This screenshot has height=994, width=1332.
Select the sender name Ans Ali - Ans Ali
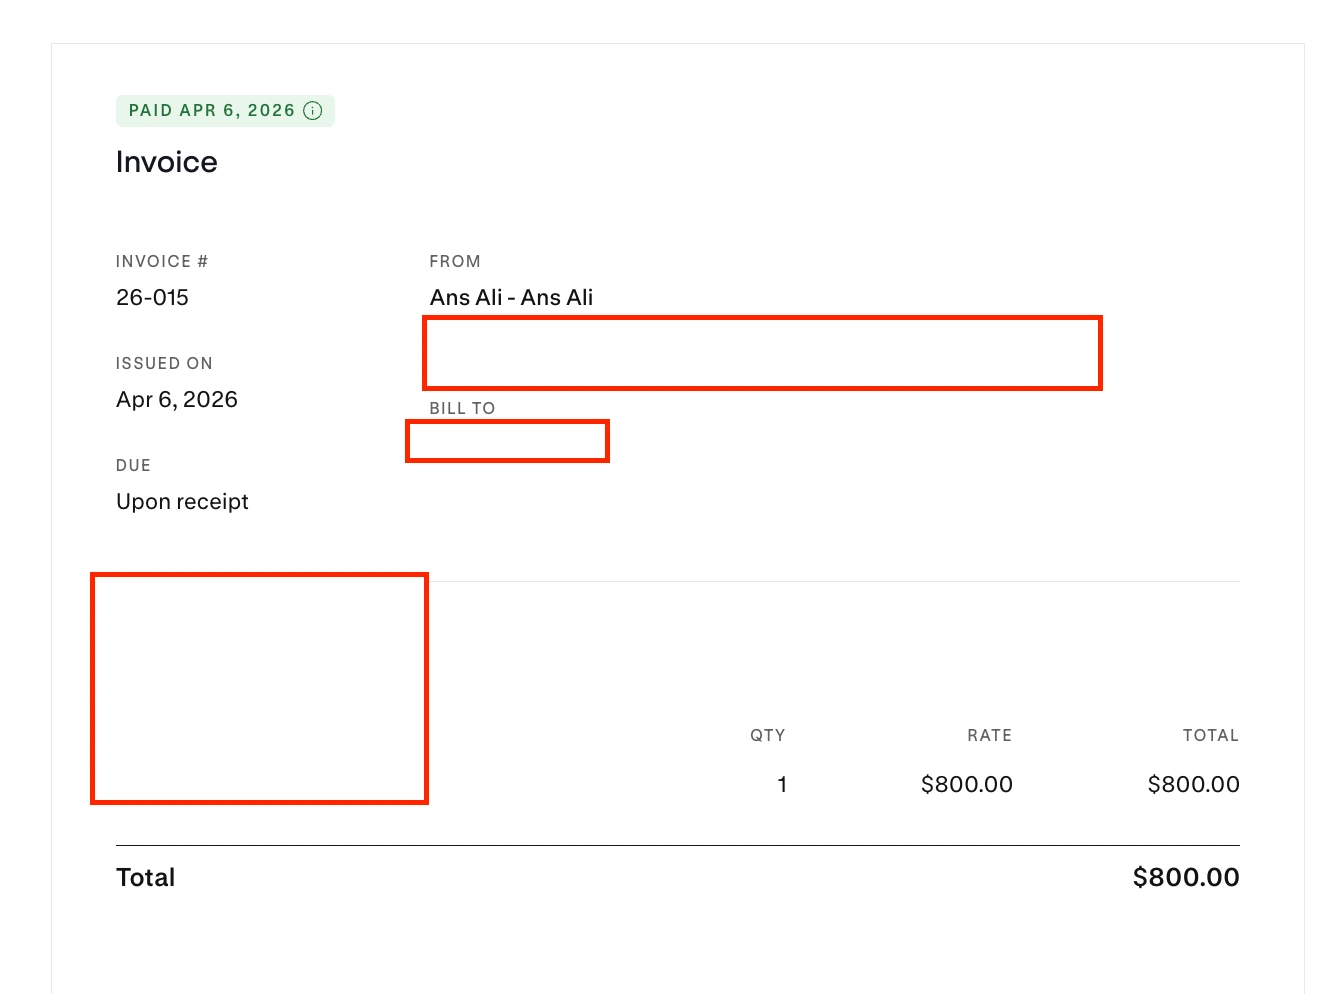point(511,297)
